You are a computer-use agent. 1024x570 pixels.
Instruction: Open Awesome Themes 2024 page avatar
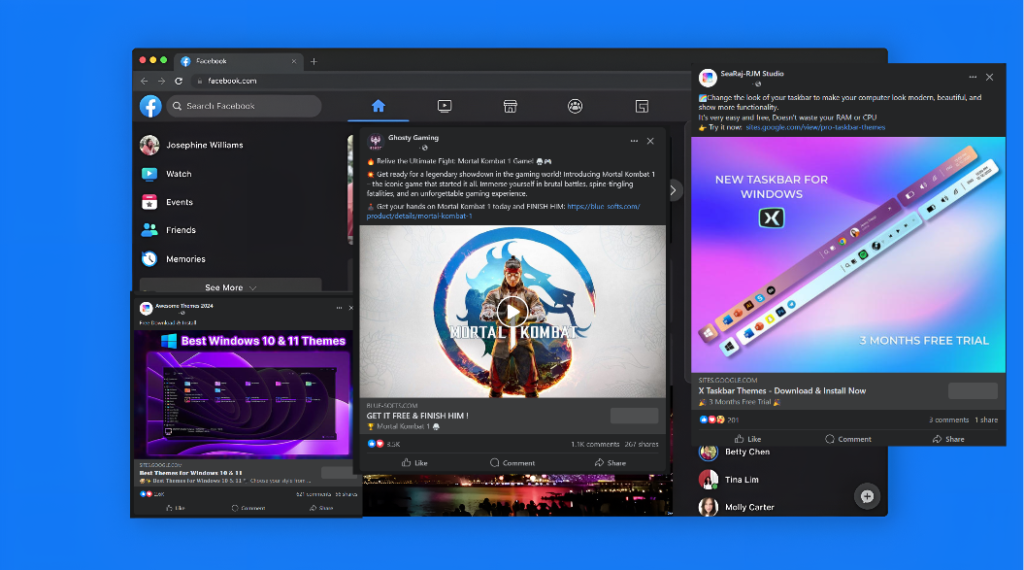[x=146, y=308]
